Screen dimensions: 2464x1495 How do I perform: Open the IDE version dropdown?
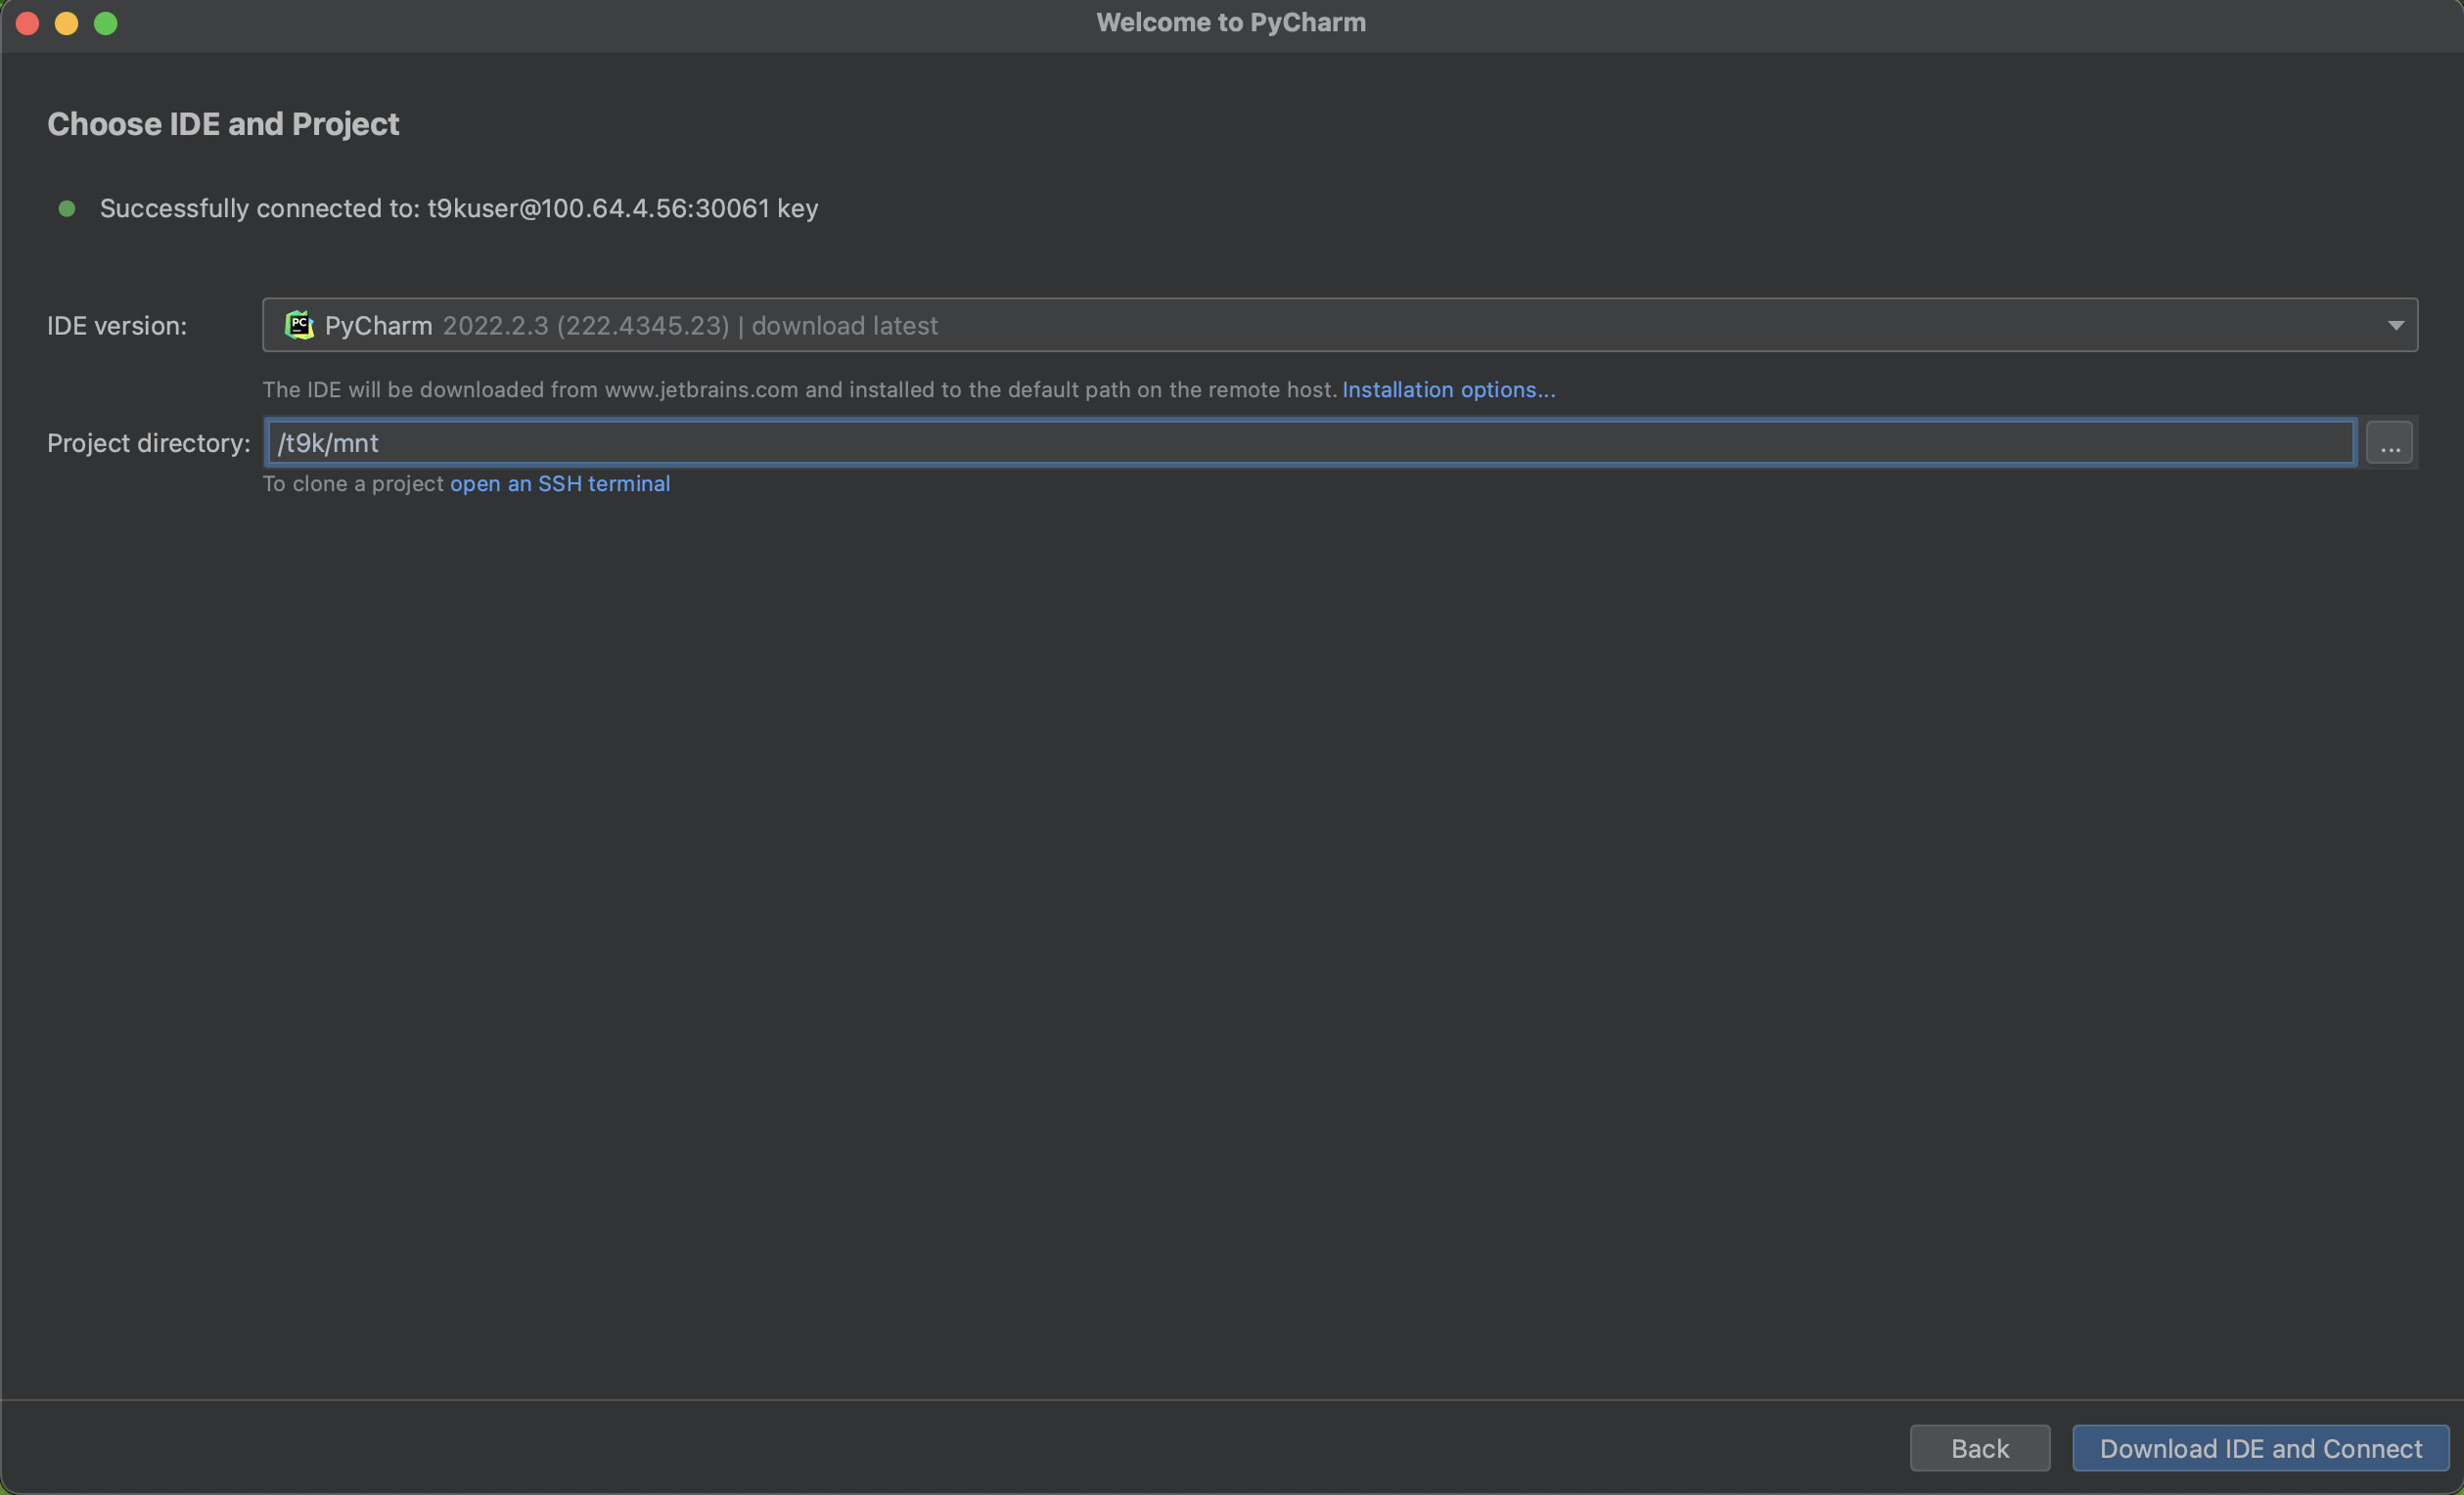pos(1339,325)
